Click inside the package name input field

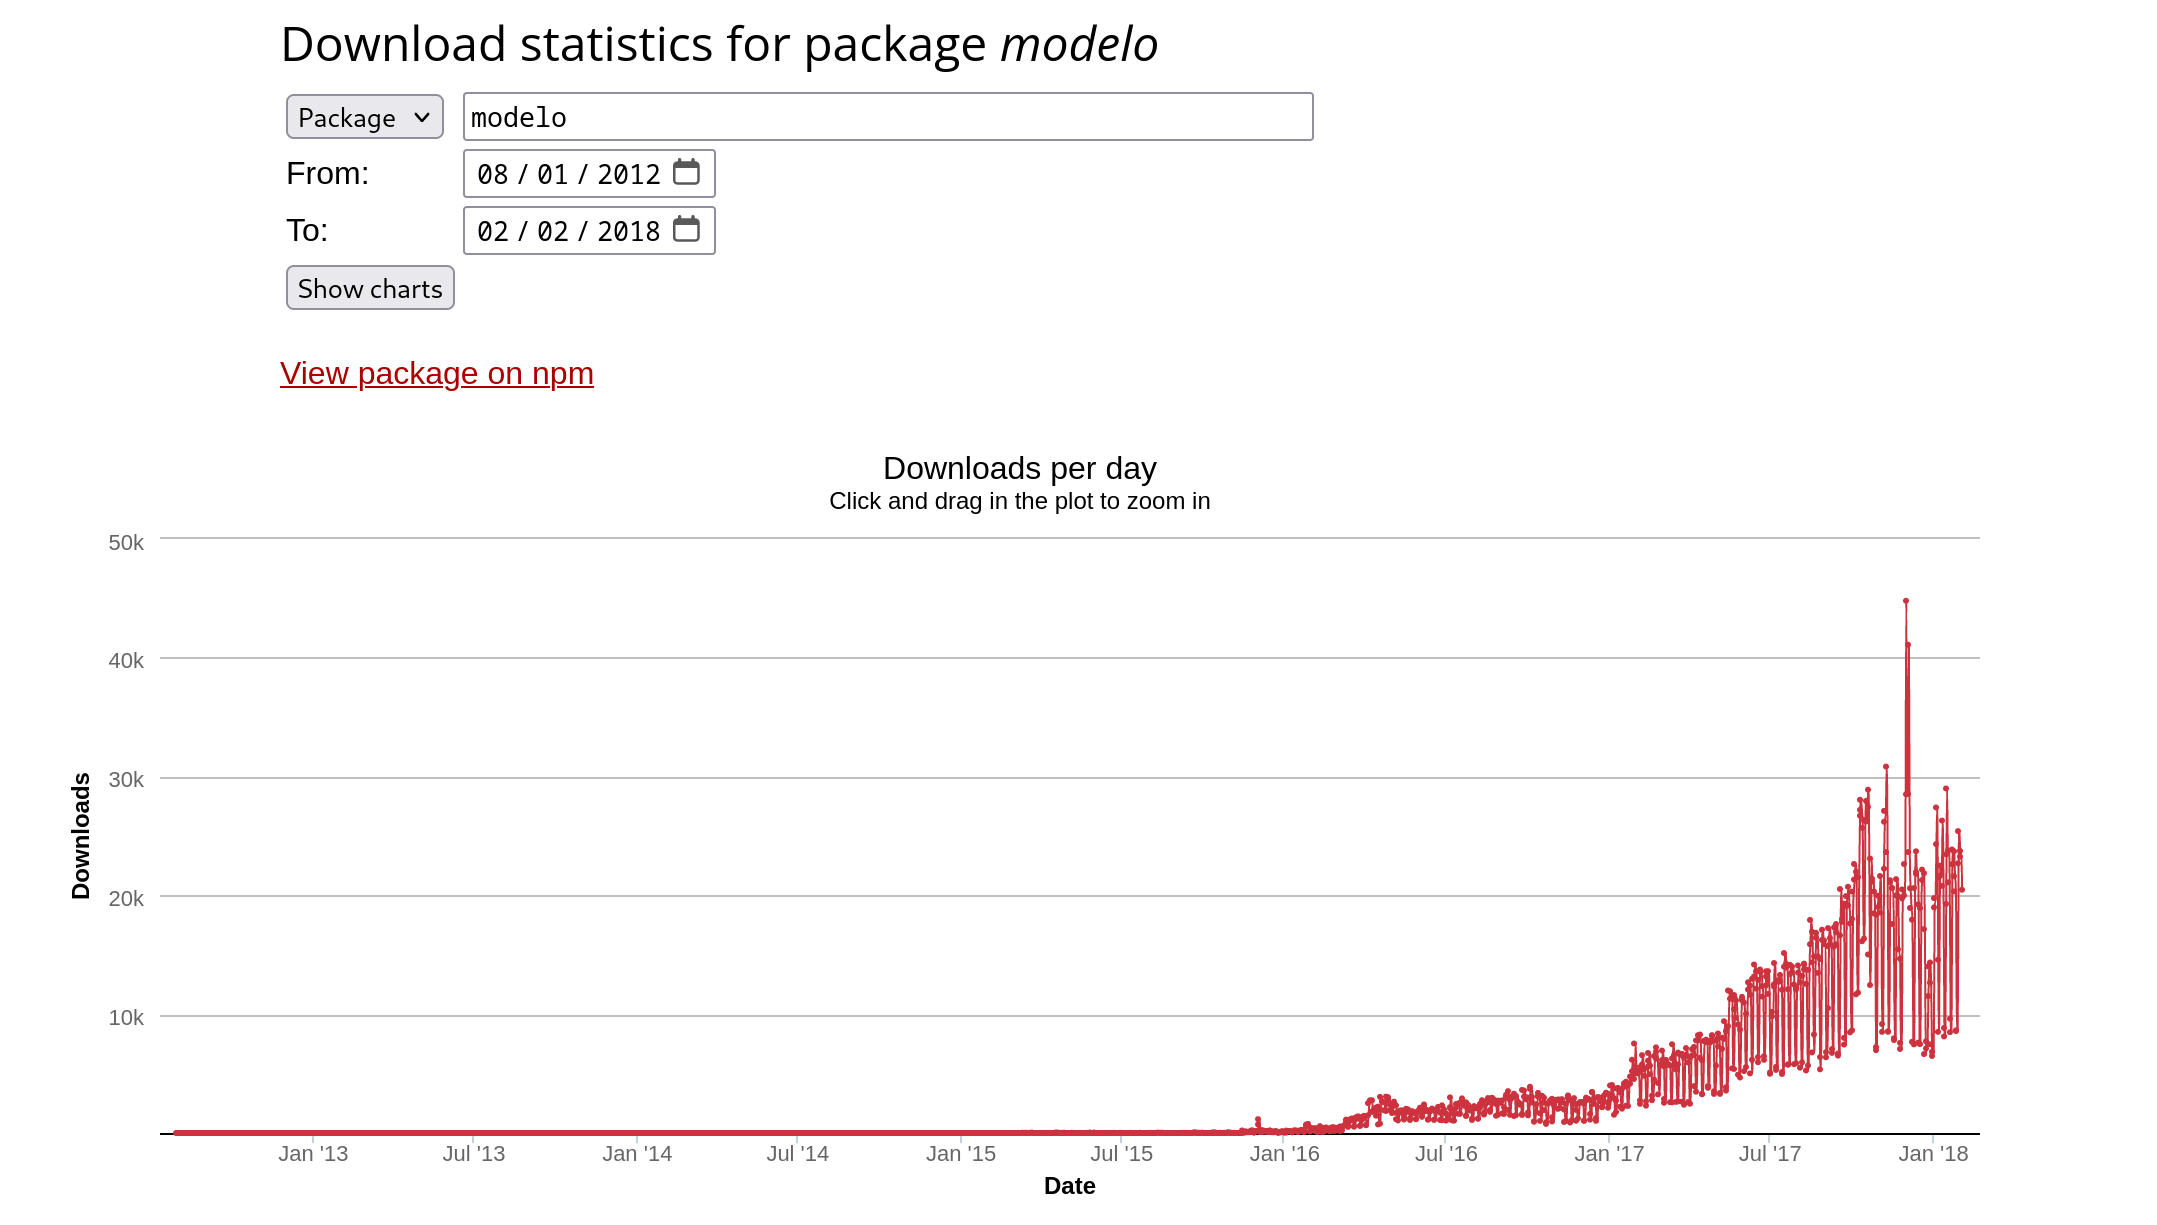click(887, 117)
